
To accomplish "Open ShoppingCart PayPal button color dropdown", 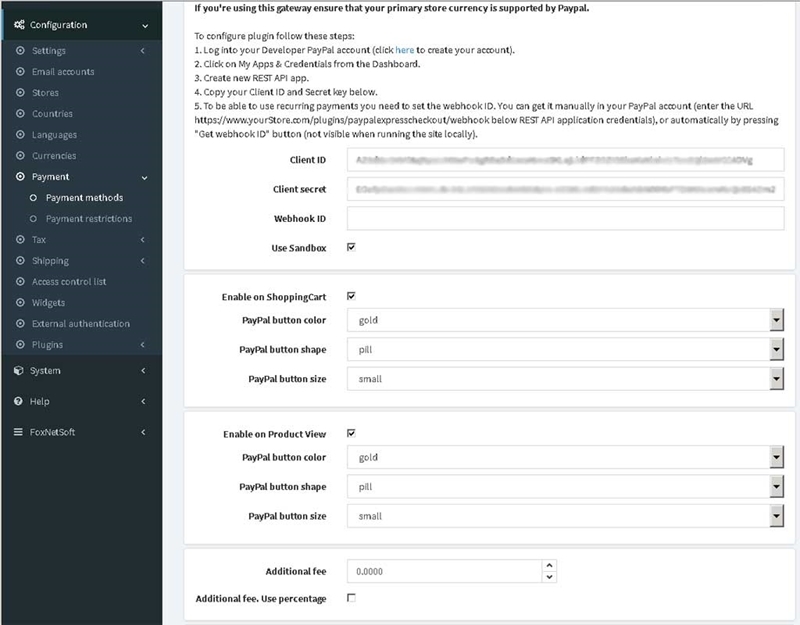I will click(x=565, y=320).
